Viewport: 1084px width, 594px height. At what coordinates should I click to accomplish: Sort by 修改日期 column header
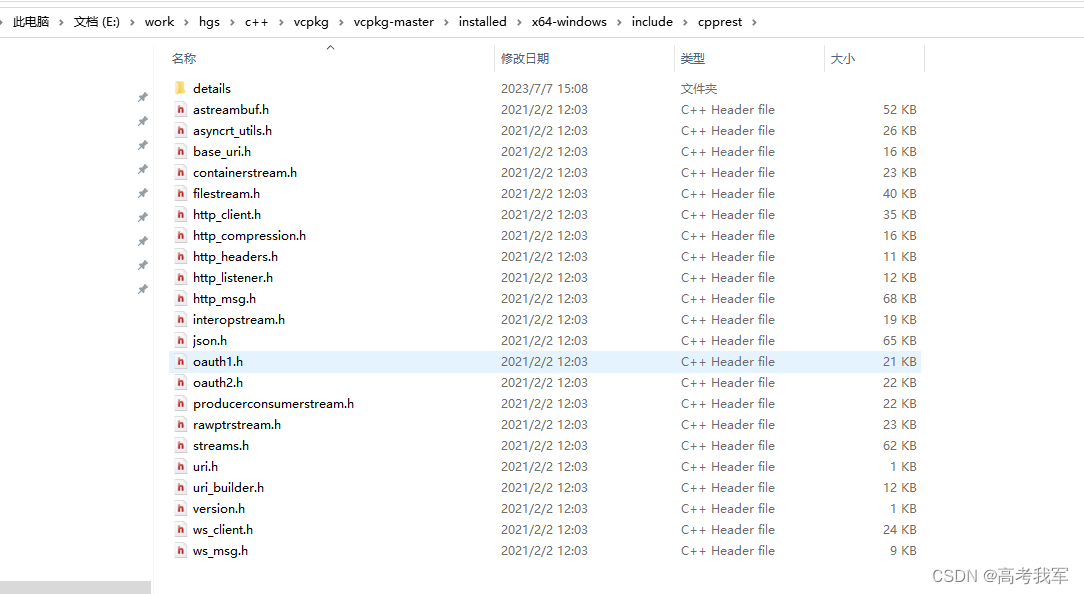click(x=525, y=59)
